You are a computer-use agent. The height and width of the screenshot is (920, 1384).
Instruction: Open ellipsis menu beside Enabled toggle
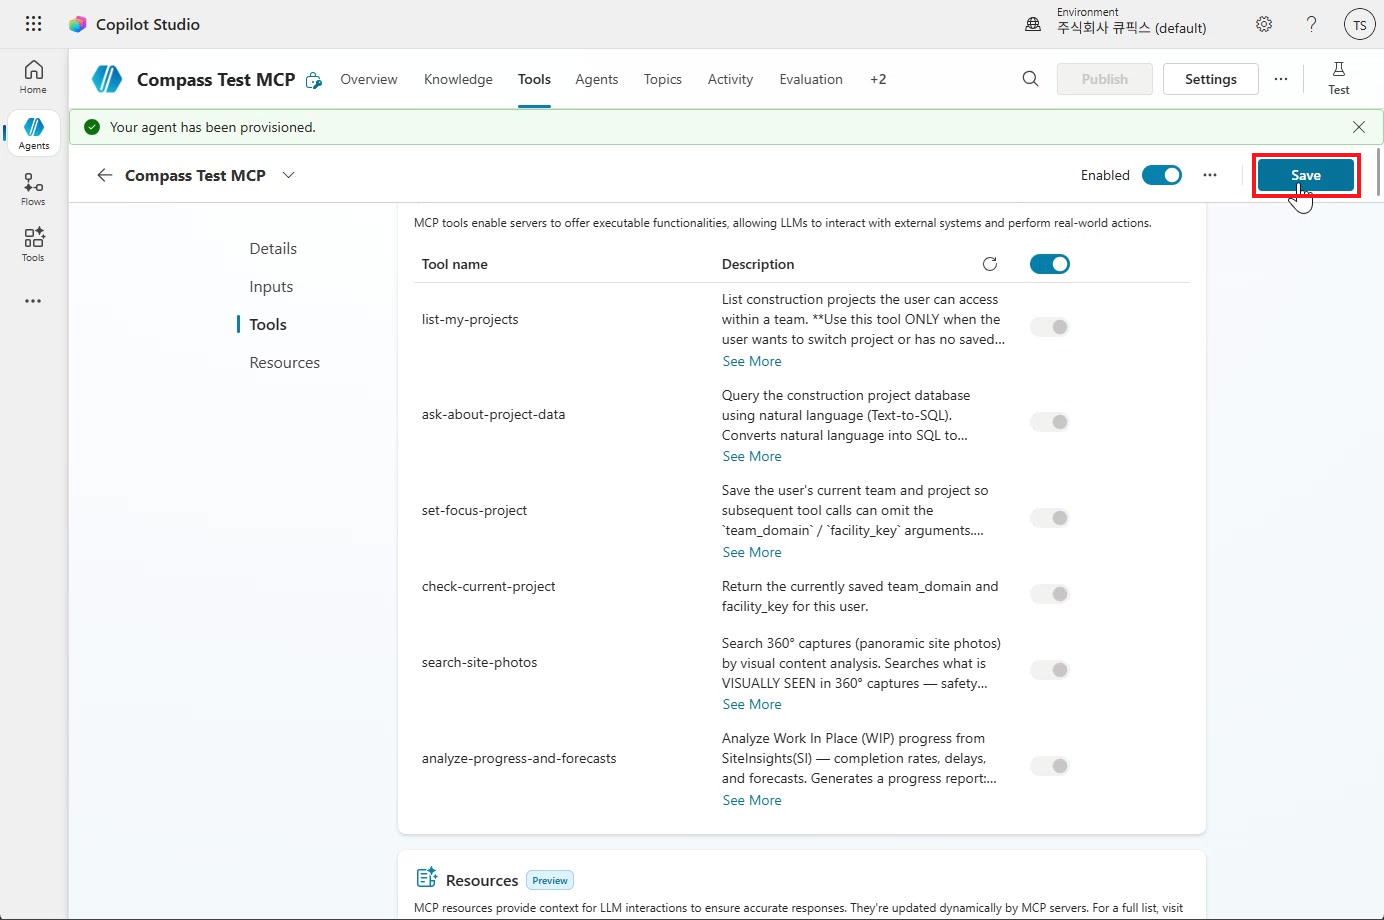tap(1210, 175)
